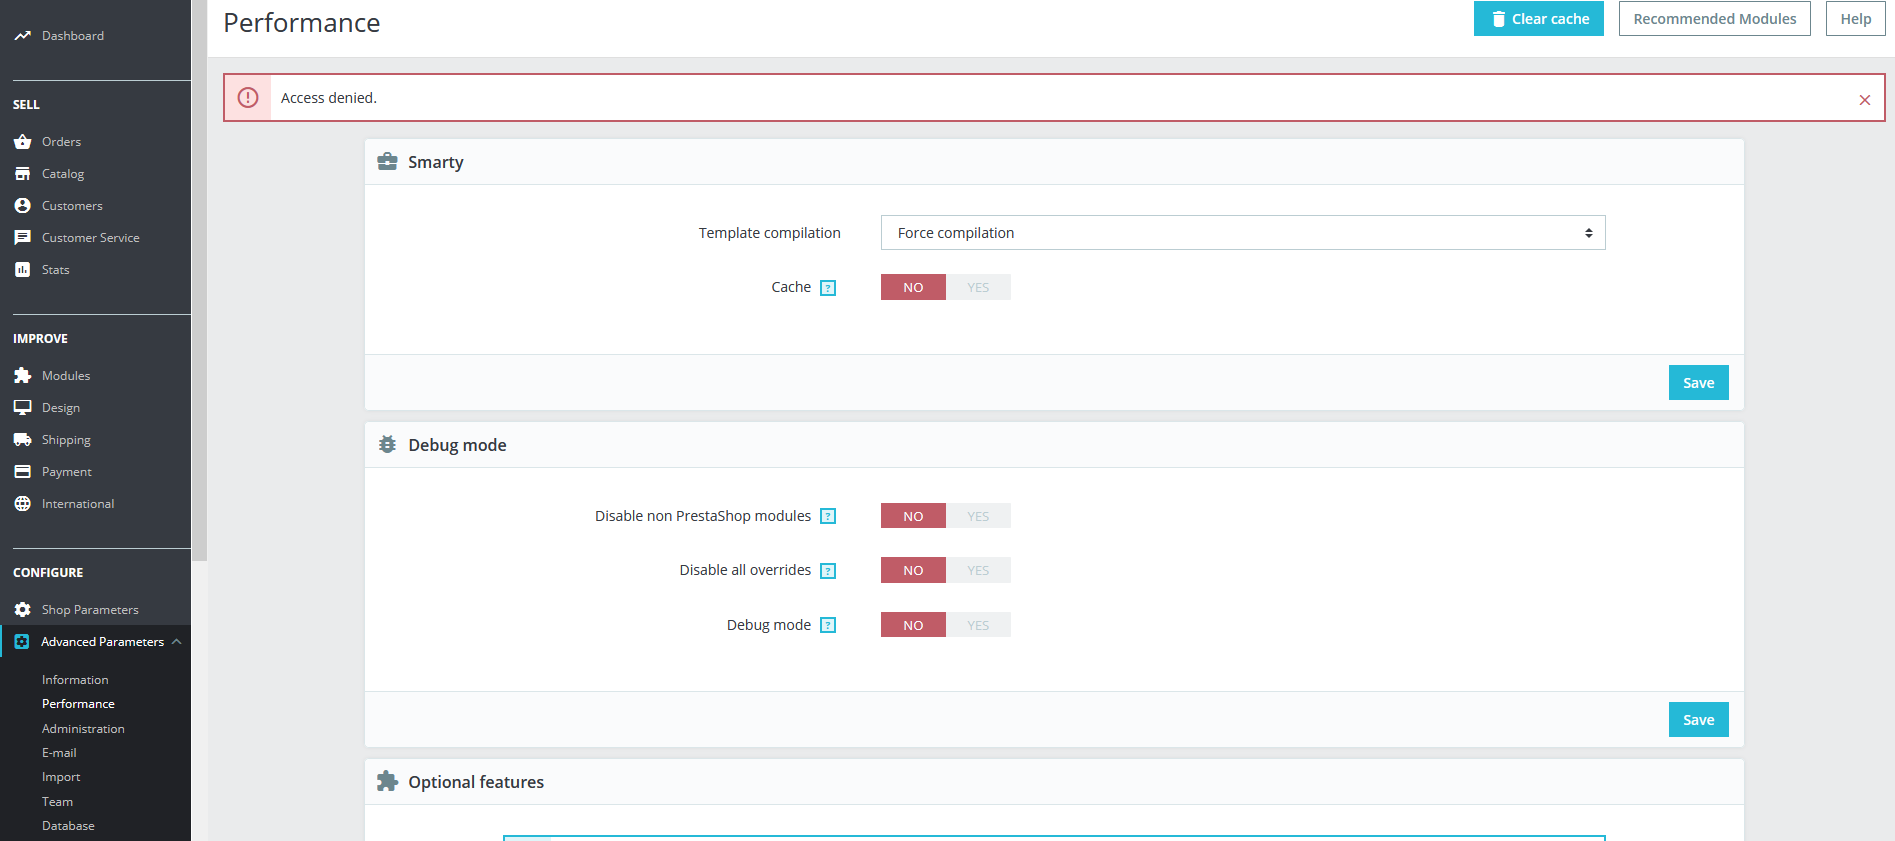Click the sidebar vertical scrollbar

[x=199, y=280]
